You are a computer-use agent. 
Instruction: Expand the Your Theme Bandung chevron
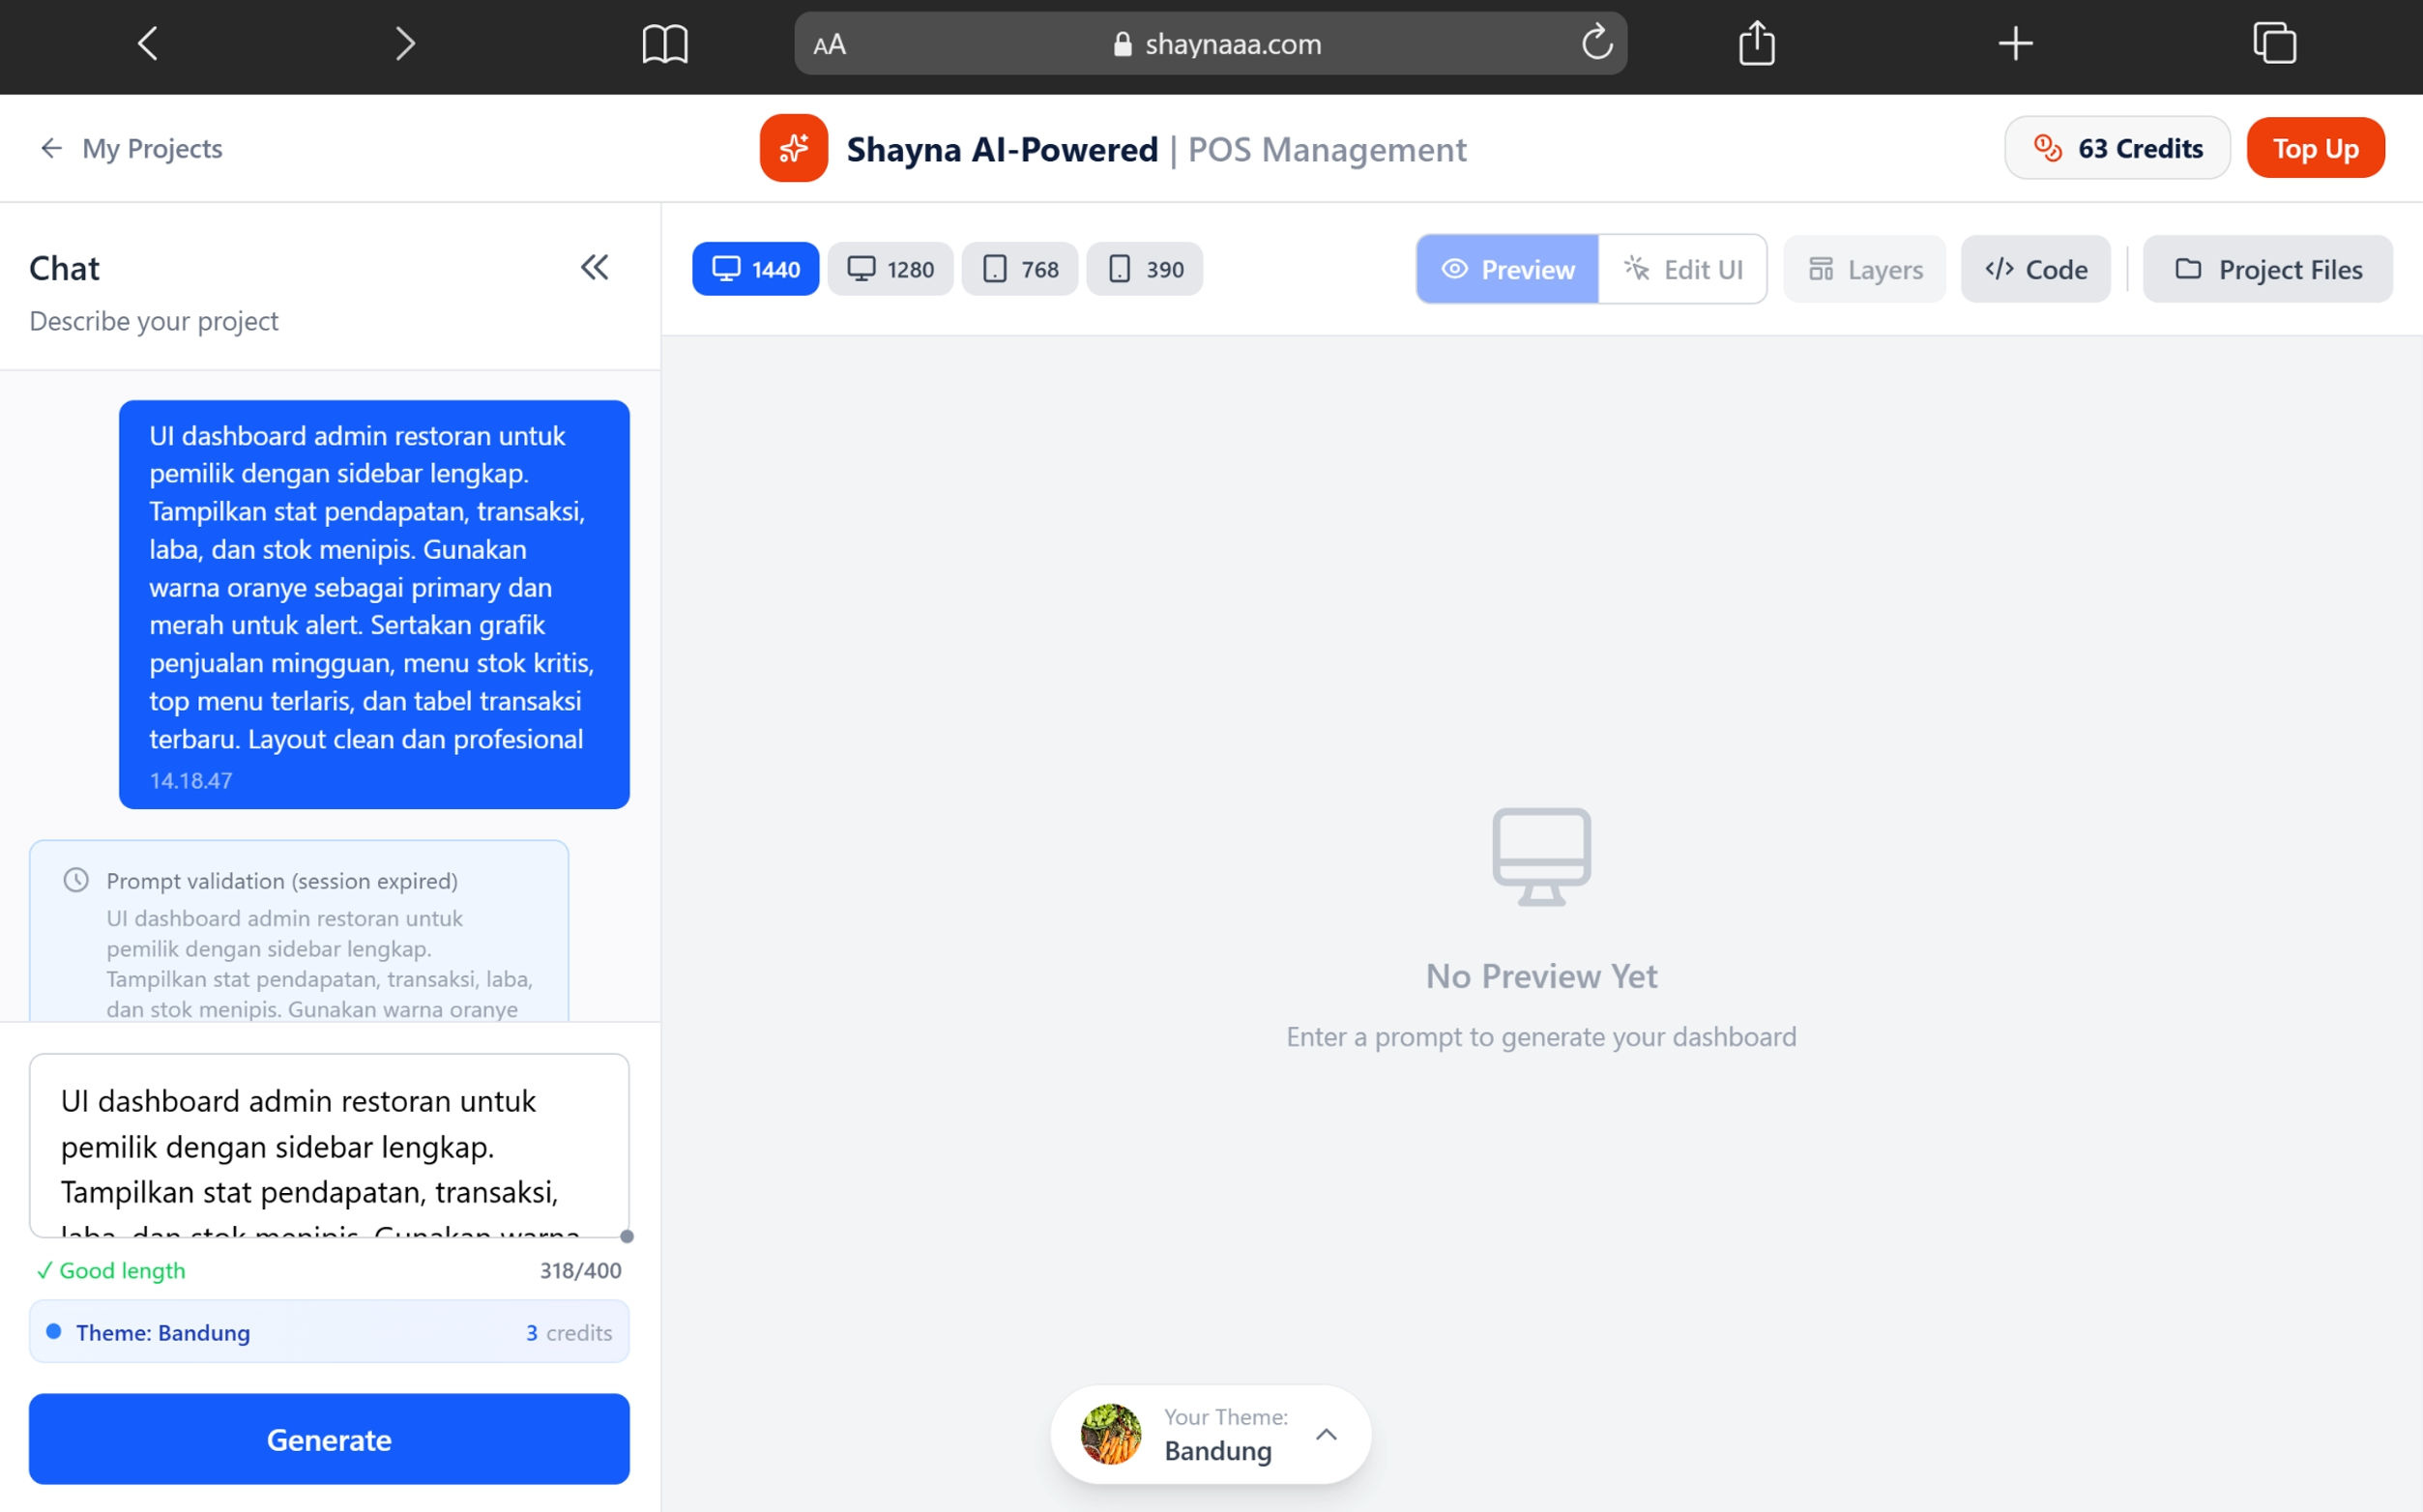(x=1326, y=1434)
